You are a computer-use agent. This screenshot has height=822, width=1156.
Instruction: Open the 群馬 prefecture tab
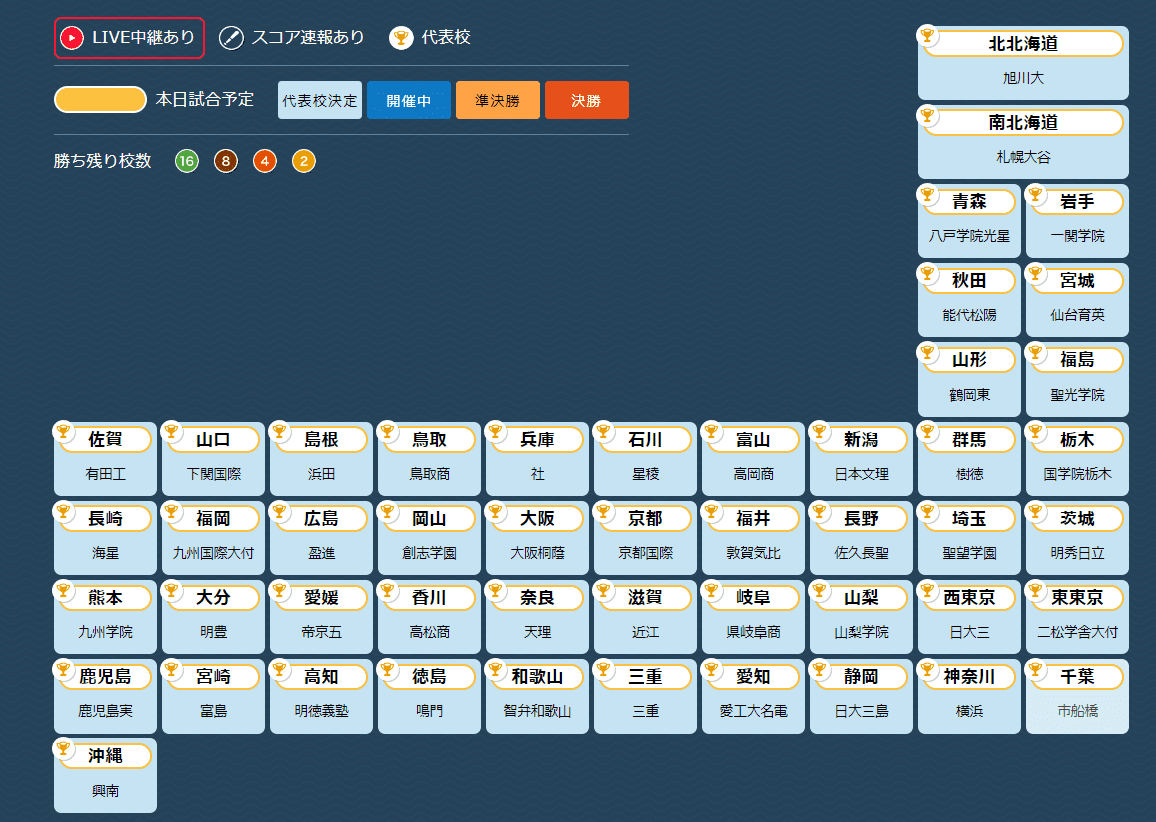(x=969, y=440)
